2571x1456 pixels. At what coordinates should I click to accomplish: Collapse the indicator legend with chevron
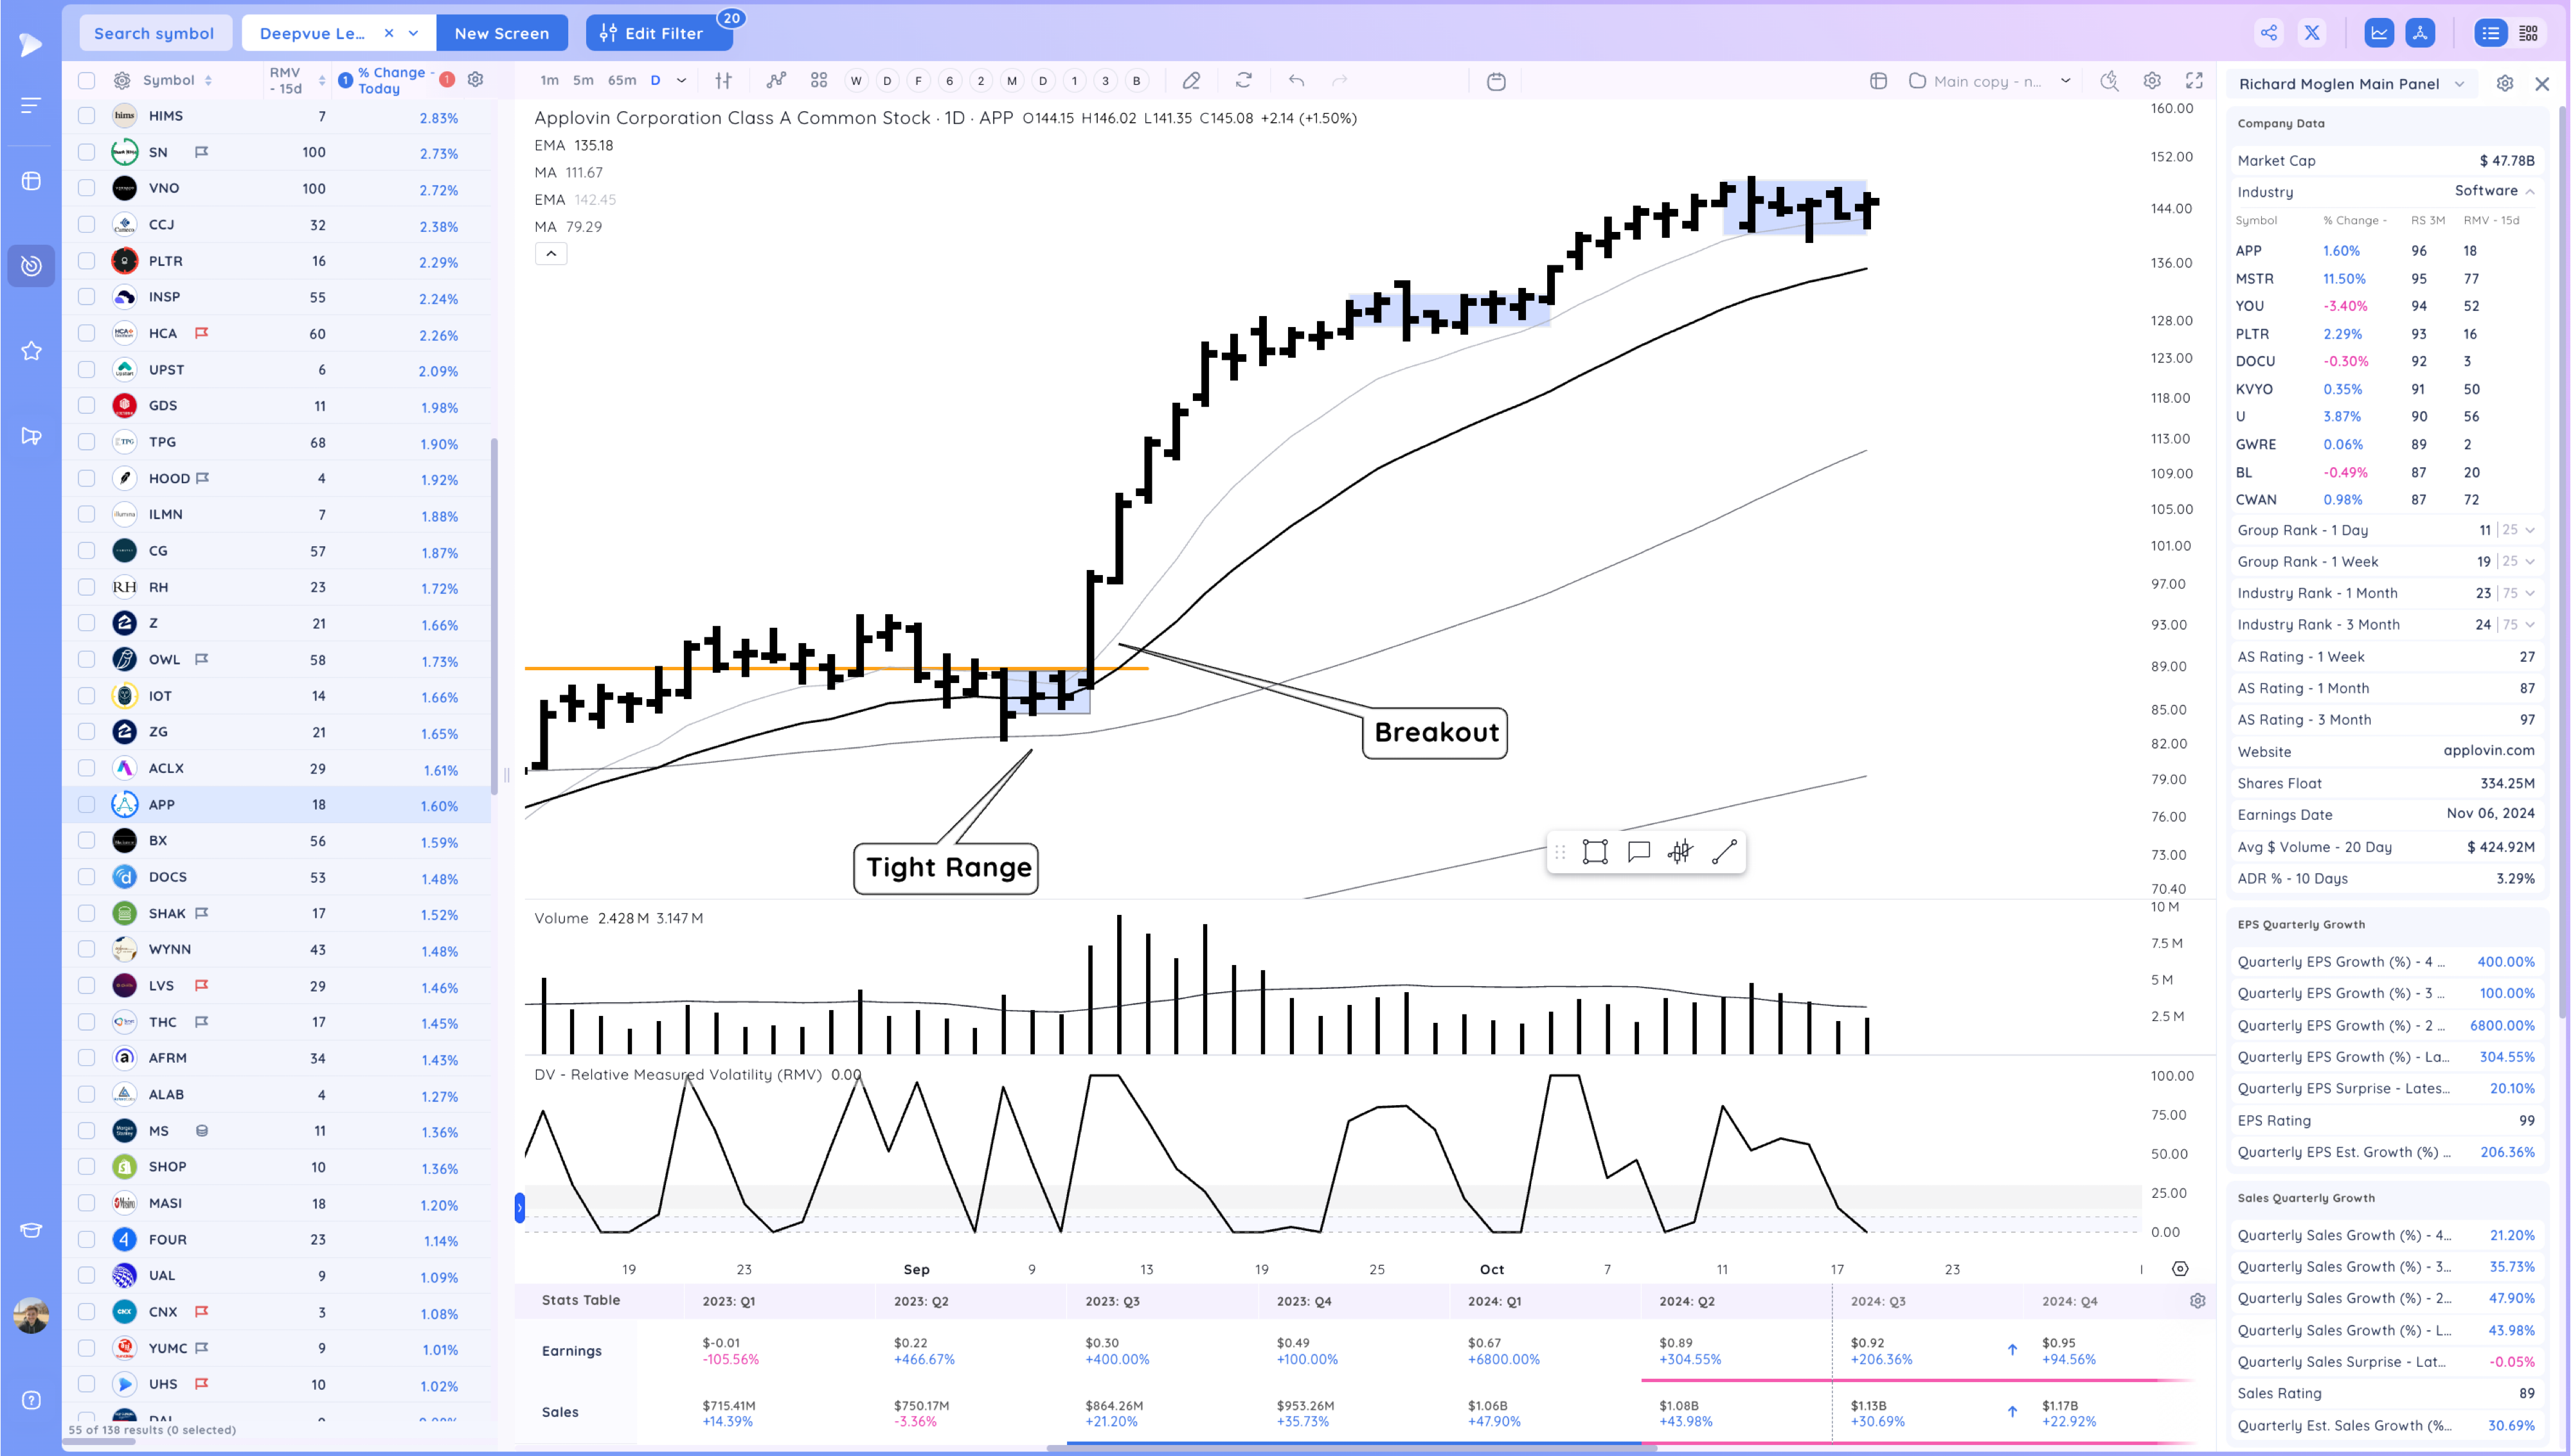(551, 254)
